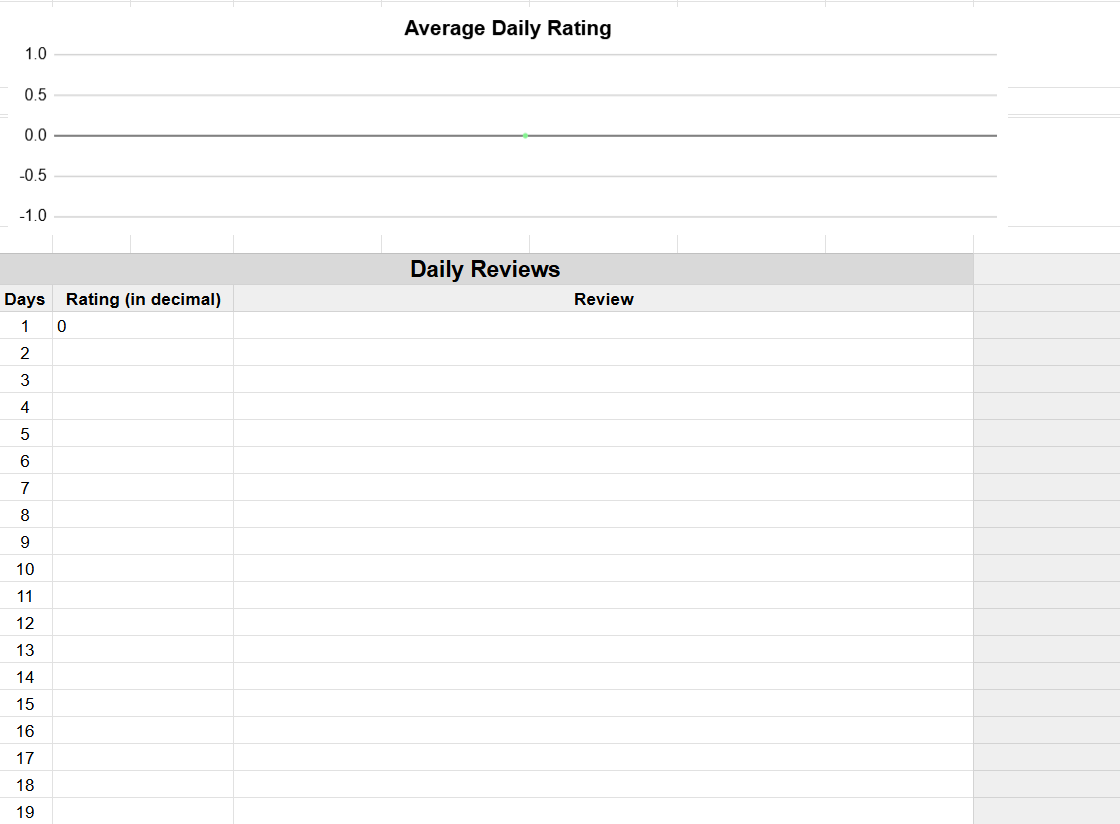
Task: Click the -0.5 axis label on the chart
Action: point(33,175)
